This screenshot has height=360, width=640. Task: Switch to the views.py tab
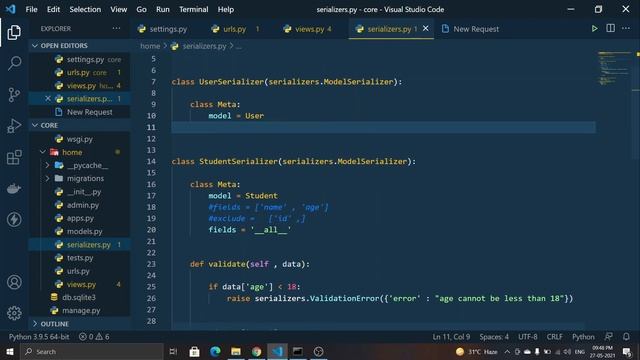(309, 29)
